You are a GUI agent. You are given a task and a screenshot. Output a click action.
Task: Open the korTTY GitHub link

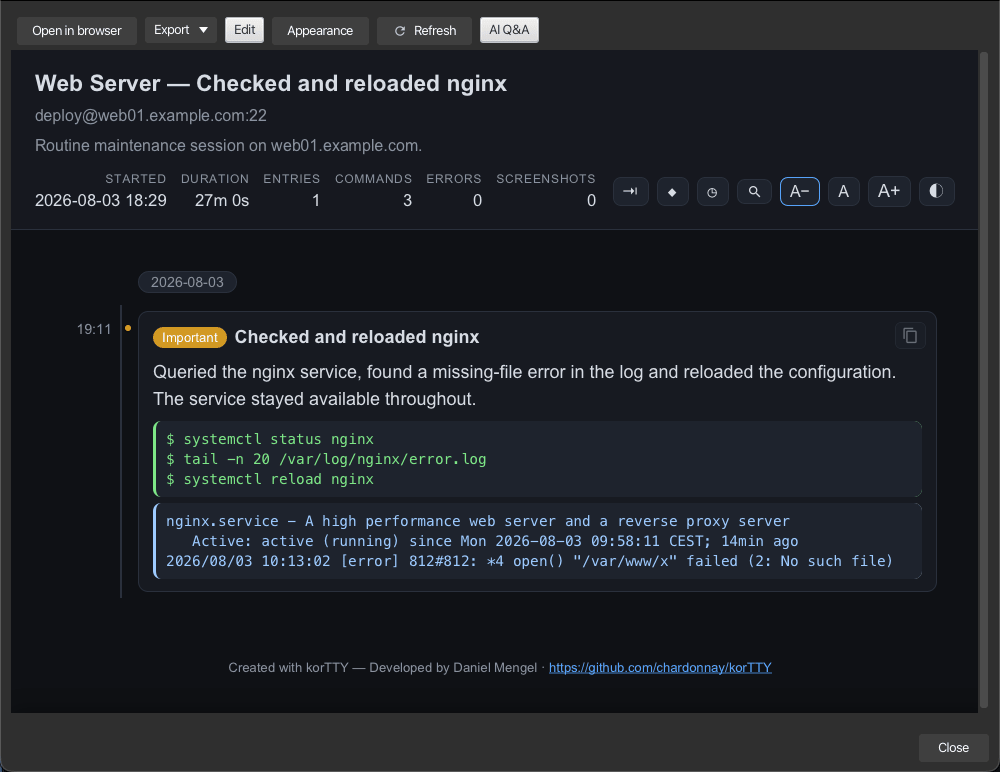pyautogui.click(x=660, y=667)
